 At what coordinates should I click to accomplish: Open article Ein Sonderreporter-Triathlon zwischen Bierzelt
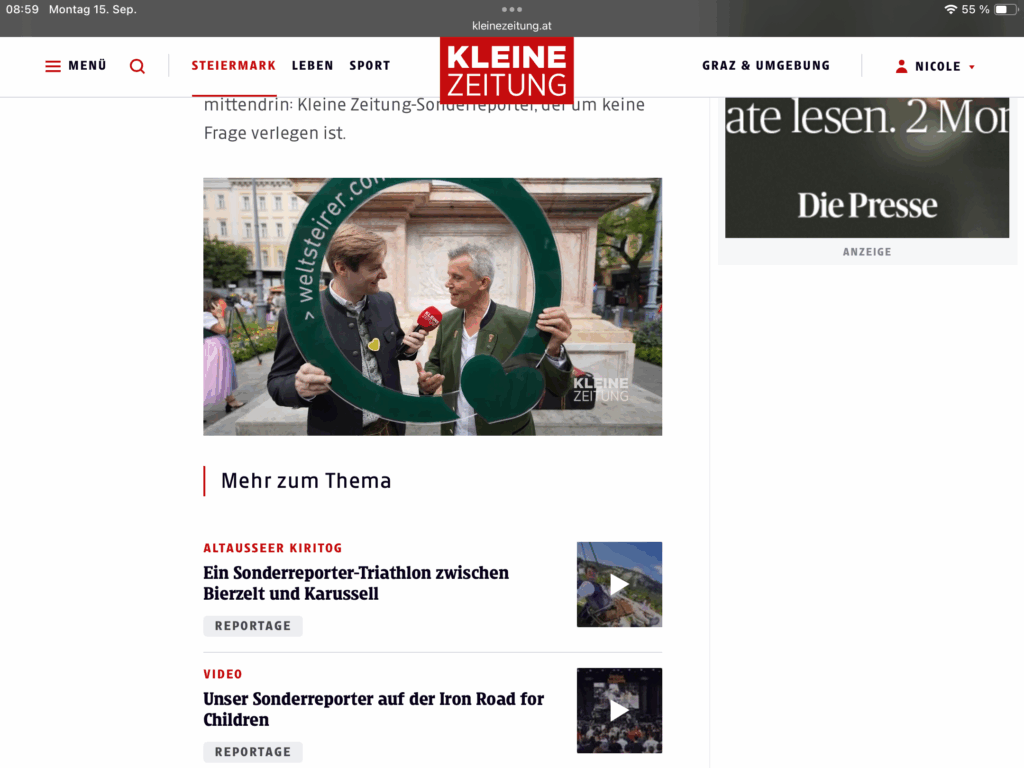pyautogui.click(x=356, y=583)
